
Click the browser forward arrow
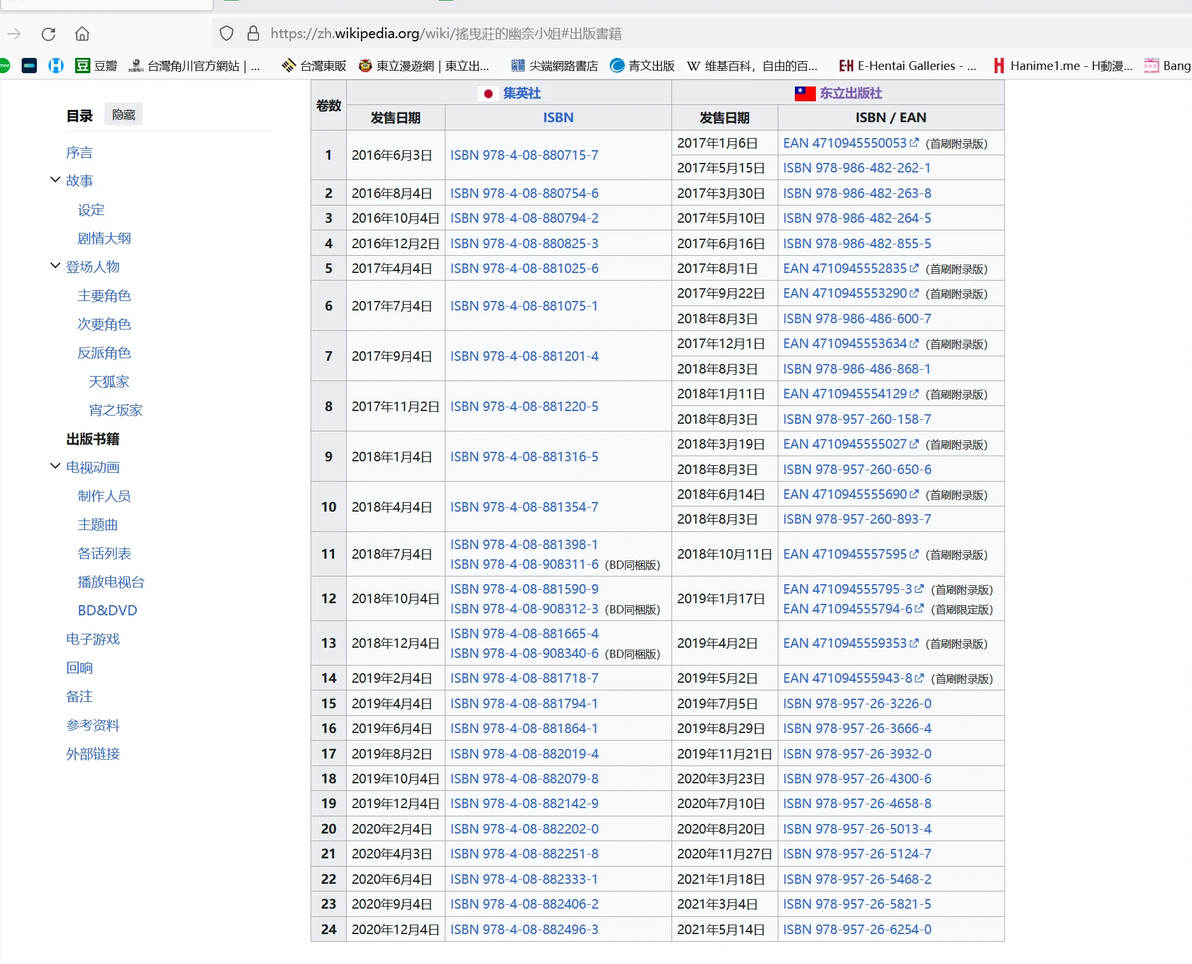(14, 33)
